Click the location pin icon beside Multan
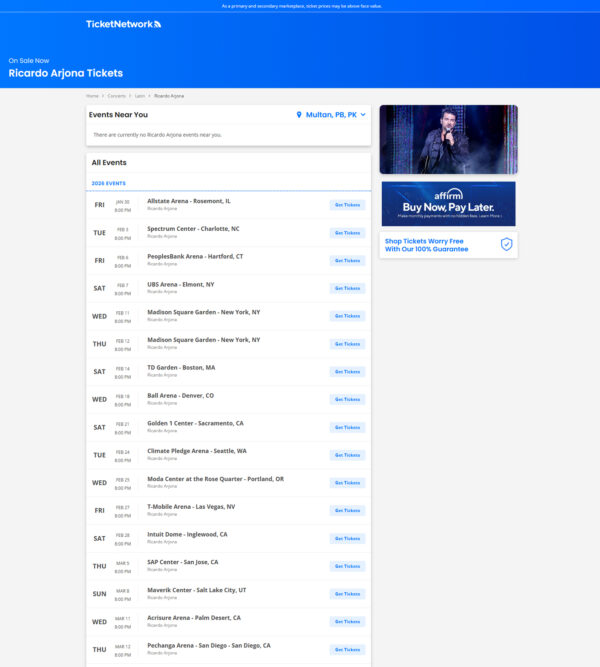600x667 pixels. tap(299, 115)
